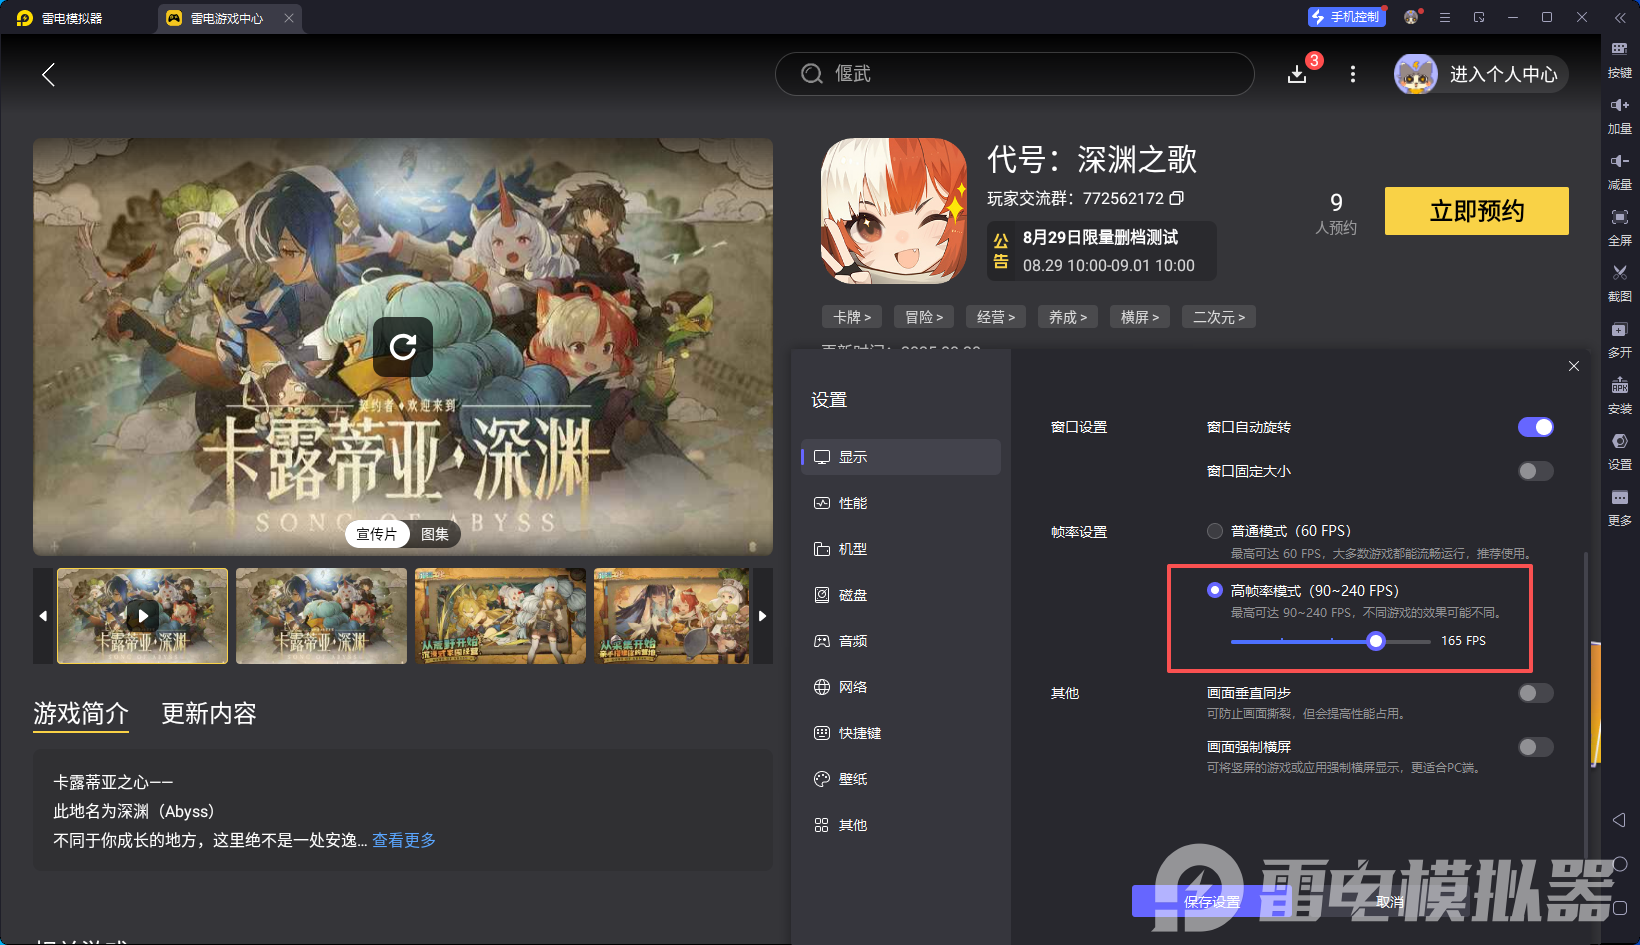Image resolution: width=1640 pixels, height=945 pixels.
Task: Open 快捷键 settings section
Action: pos(901,733)
